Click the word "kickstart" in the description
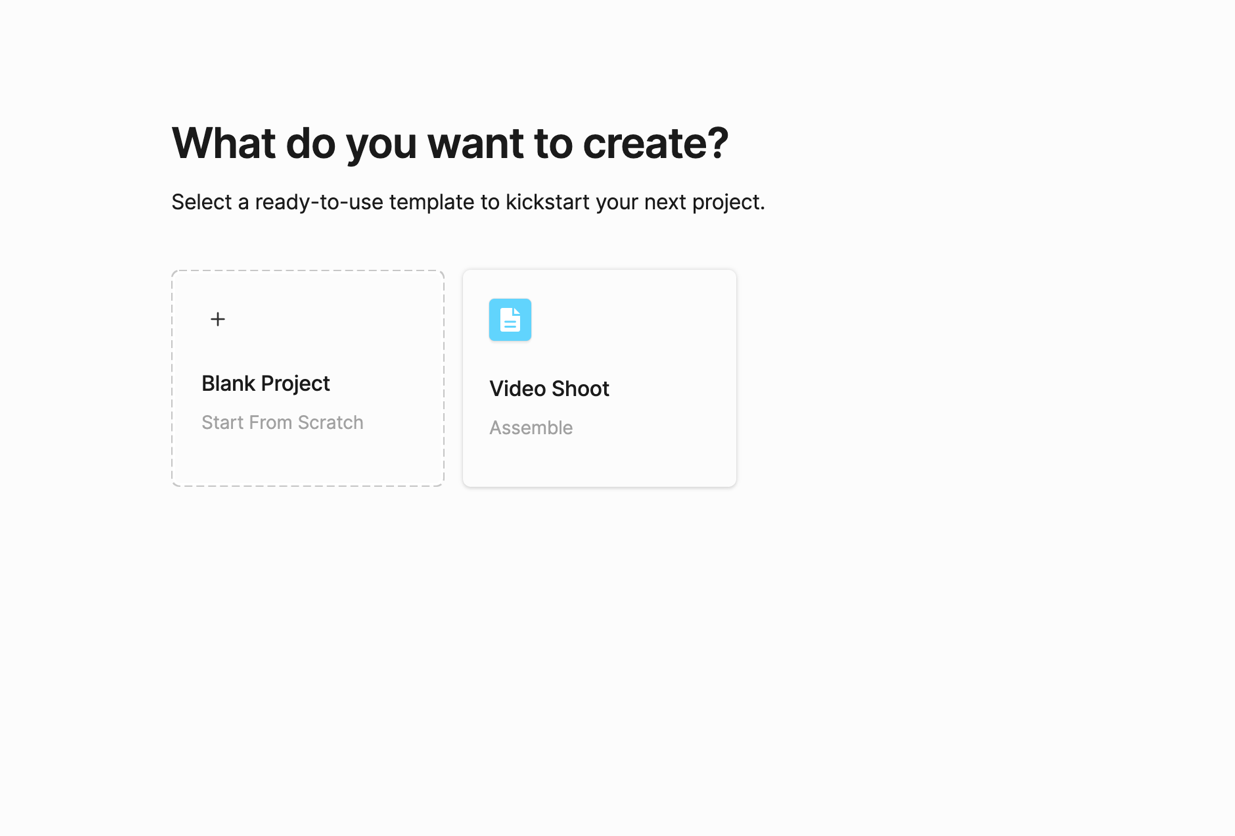Image resolution: width=1235 pixels, height=836 pixels. (x=547, y=202)
